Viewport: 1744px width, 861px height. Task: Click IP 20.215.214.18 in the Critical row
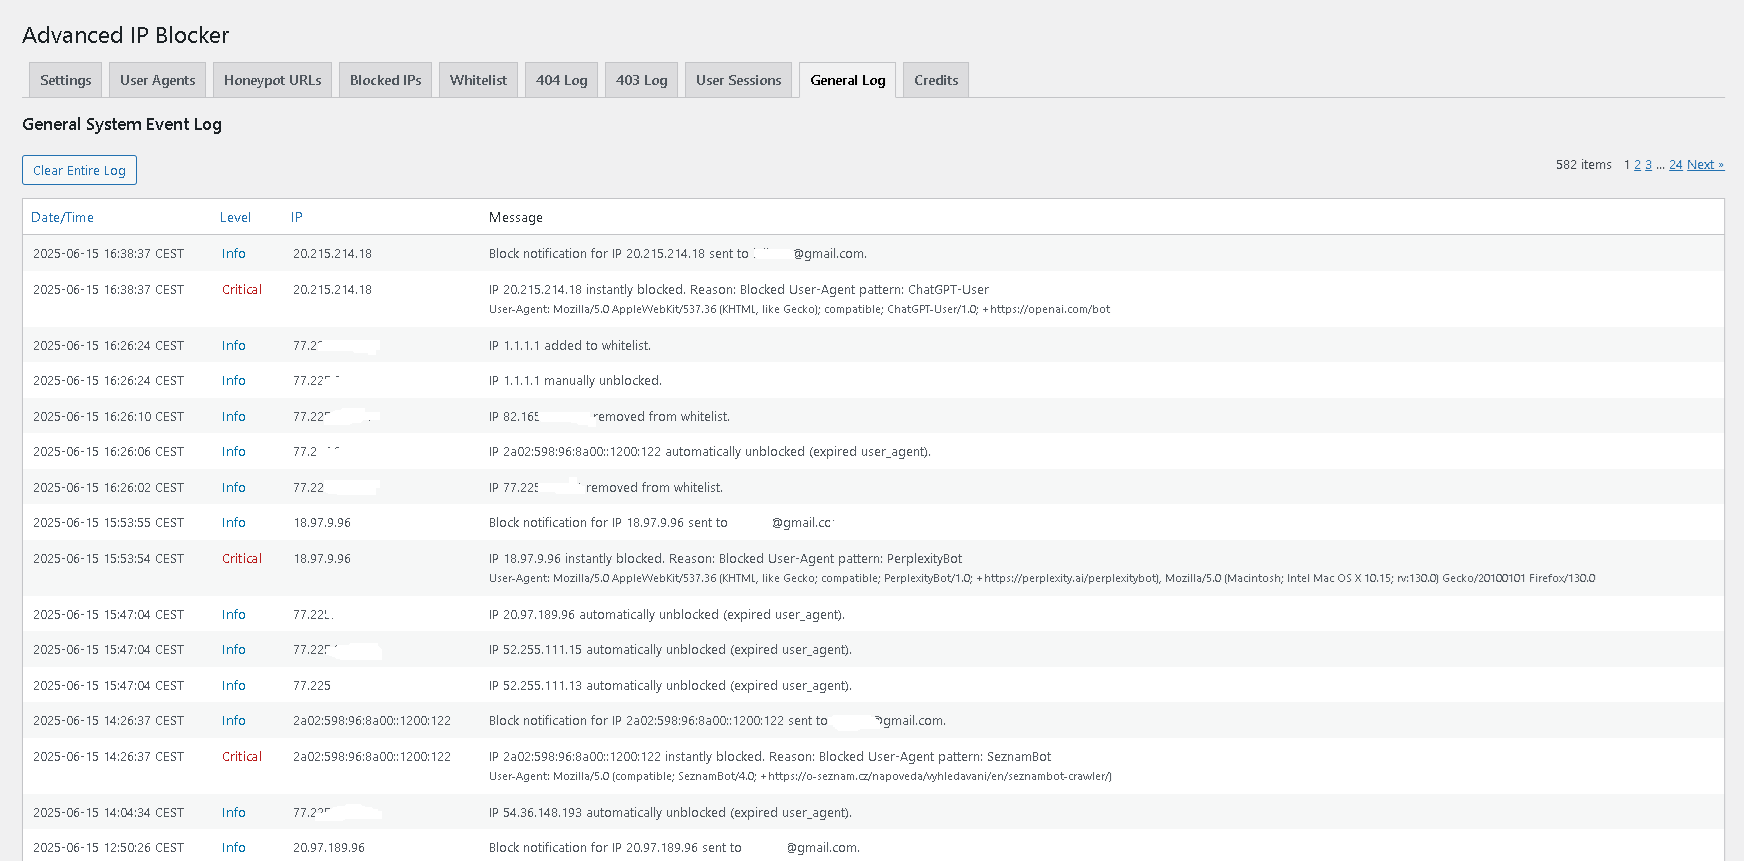(332, 290)
